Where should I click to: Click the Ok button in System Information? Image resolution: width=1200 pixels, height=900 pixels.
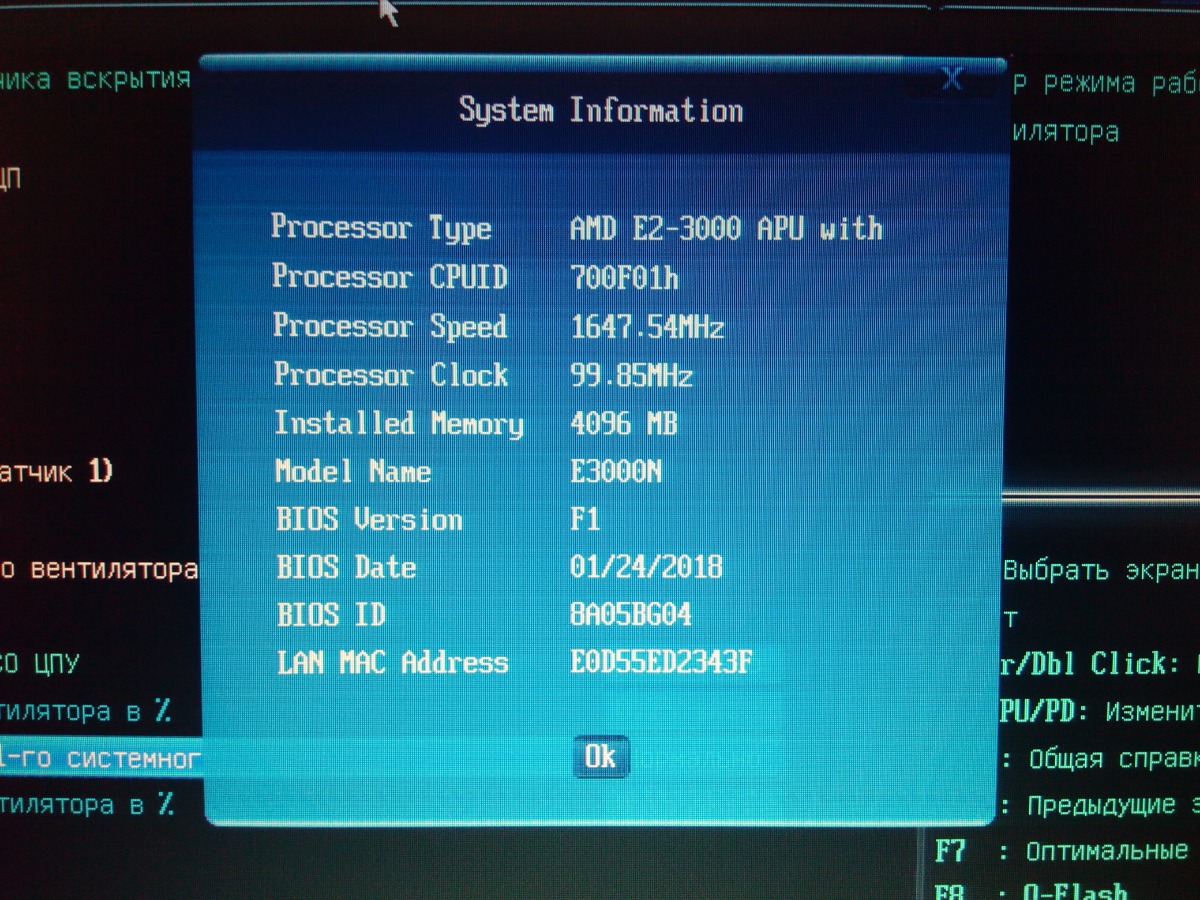(601, 756)
